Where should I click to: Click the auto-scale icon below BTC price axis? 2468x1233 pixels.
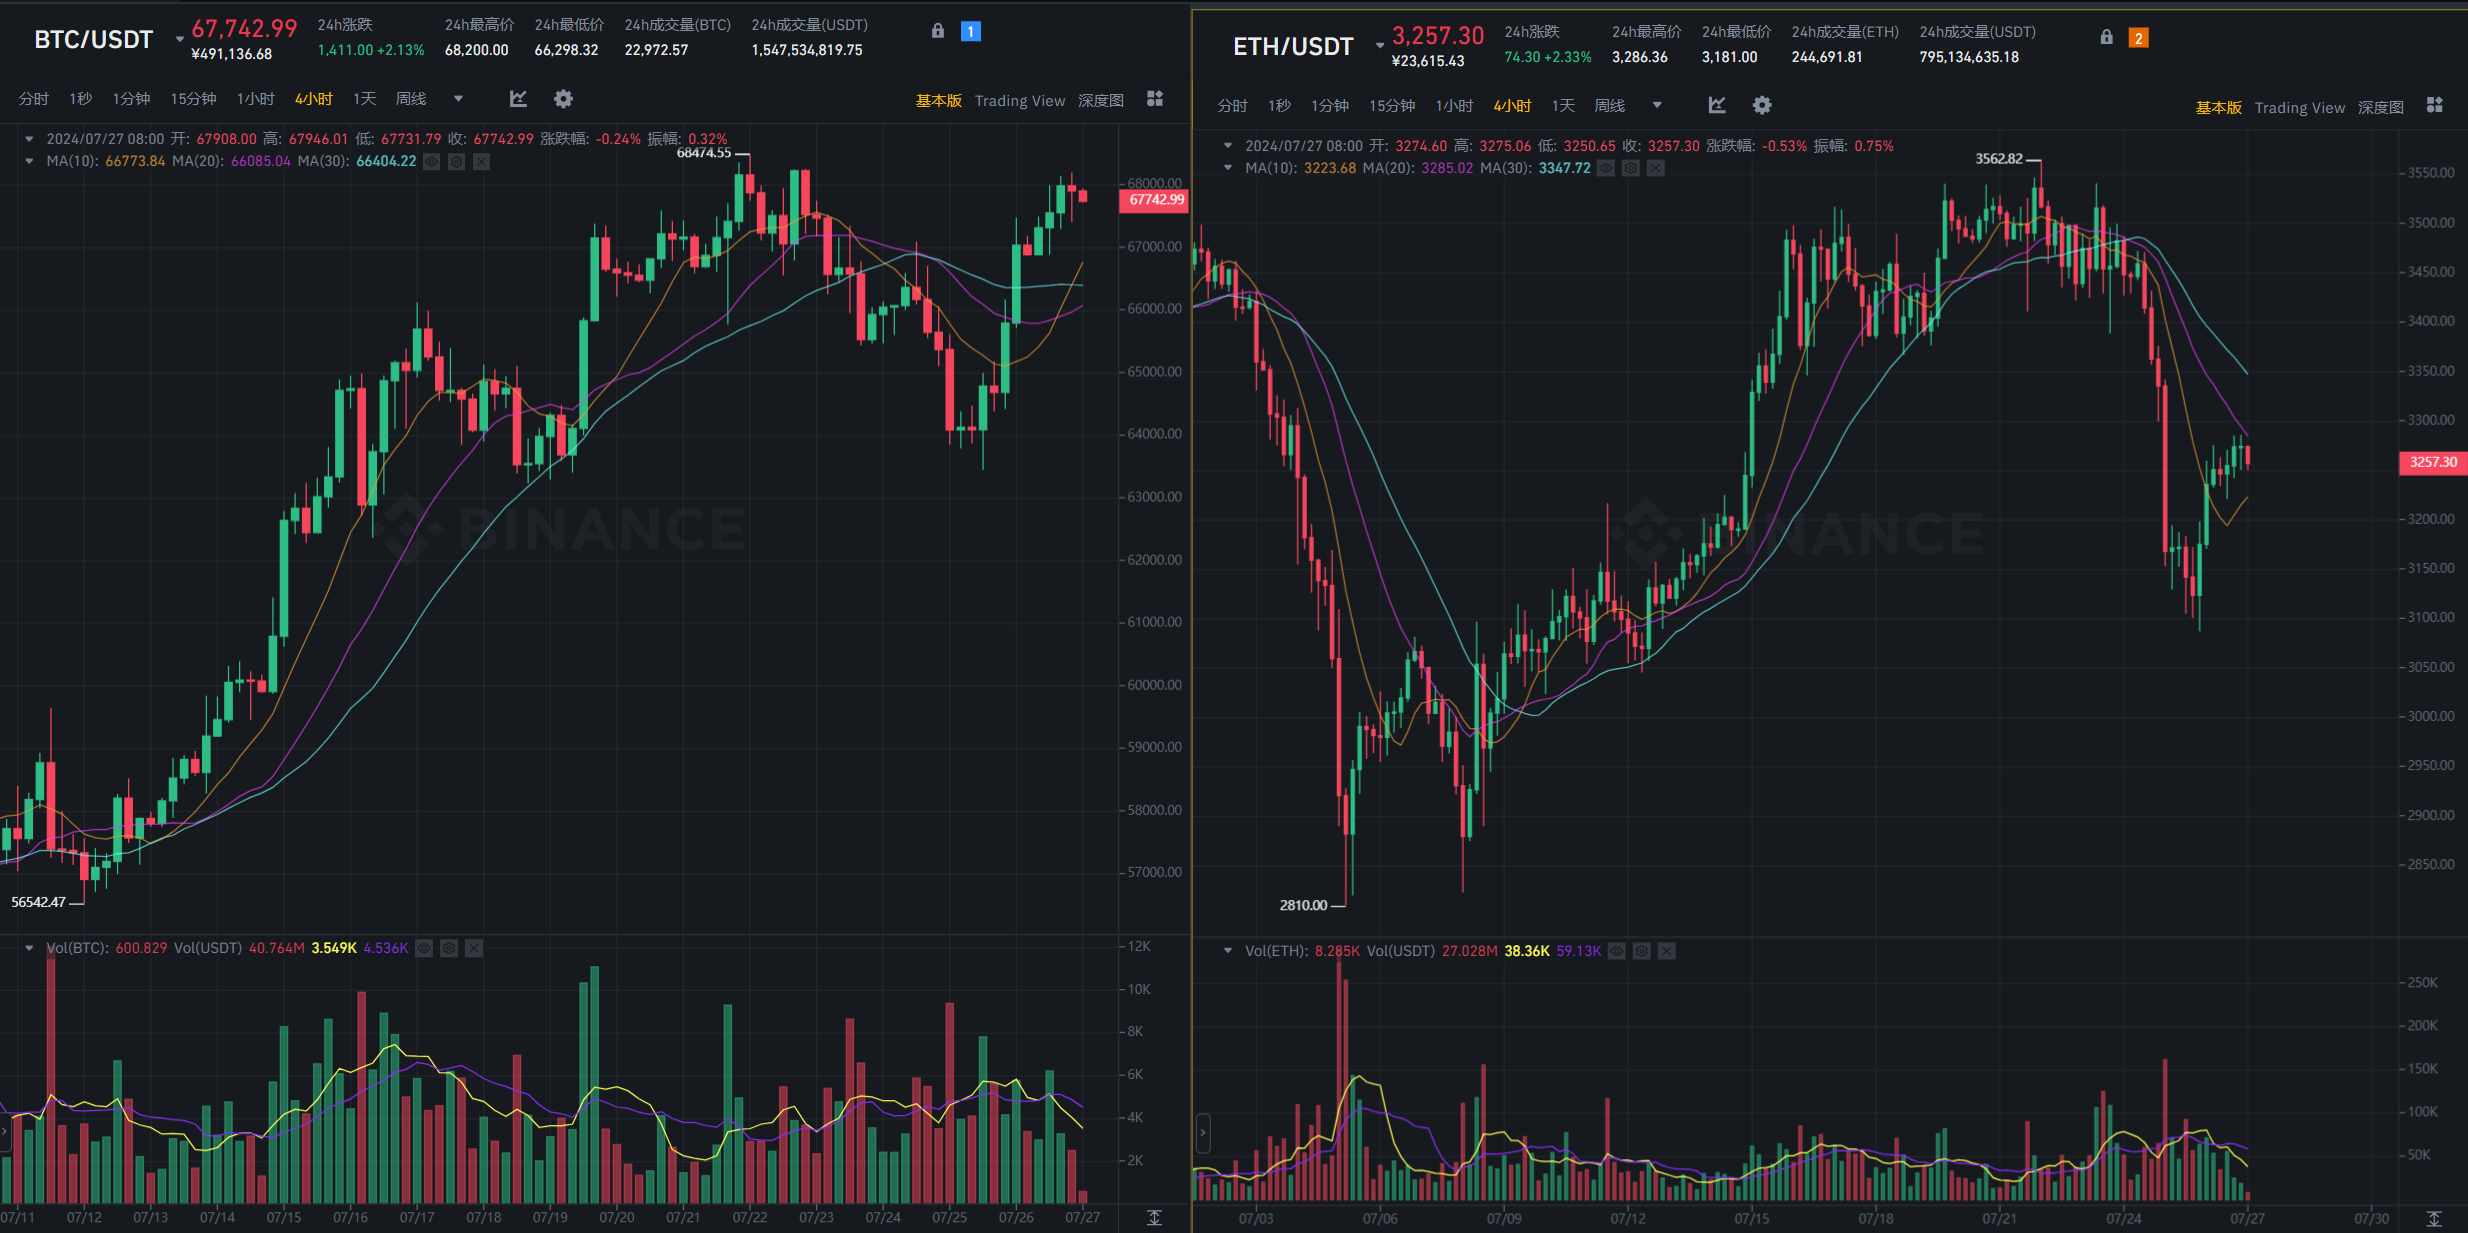coord(1154,1217)
